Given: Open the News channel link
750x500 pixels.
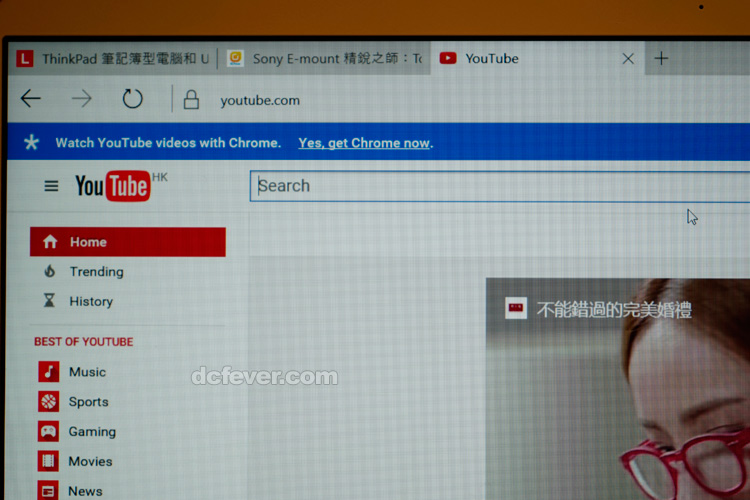Looking at the screenshot, I should [85, 491].
